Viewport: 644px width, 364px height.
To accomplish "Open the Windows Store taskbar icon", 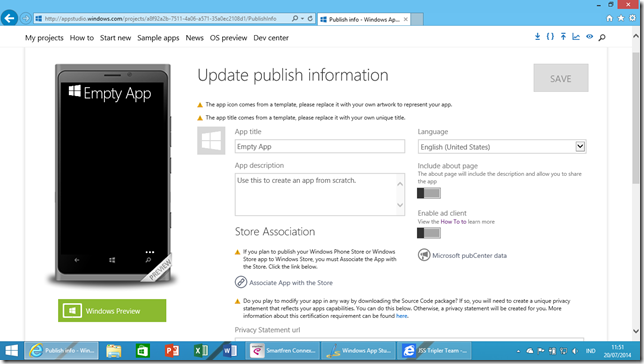I will [x=143, y=351].
